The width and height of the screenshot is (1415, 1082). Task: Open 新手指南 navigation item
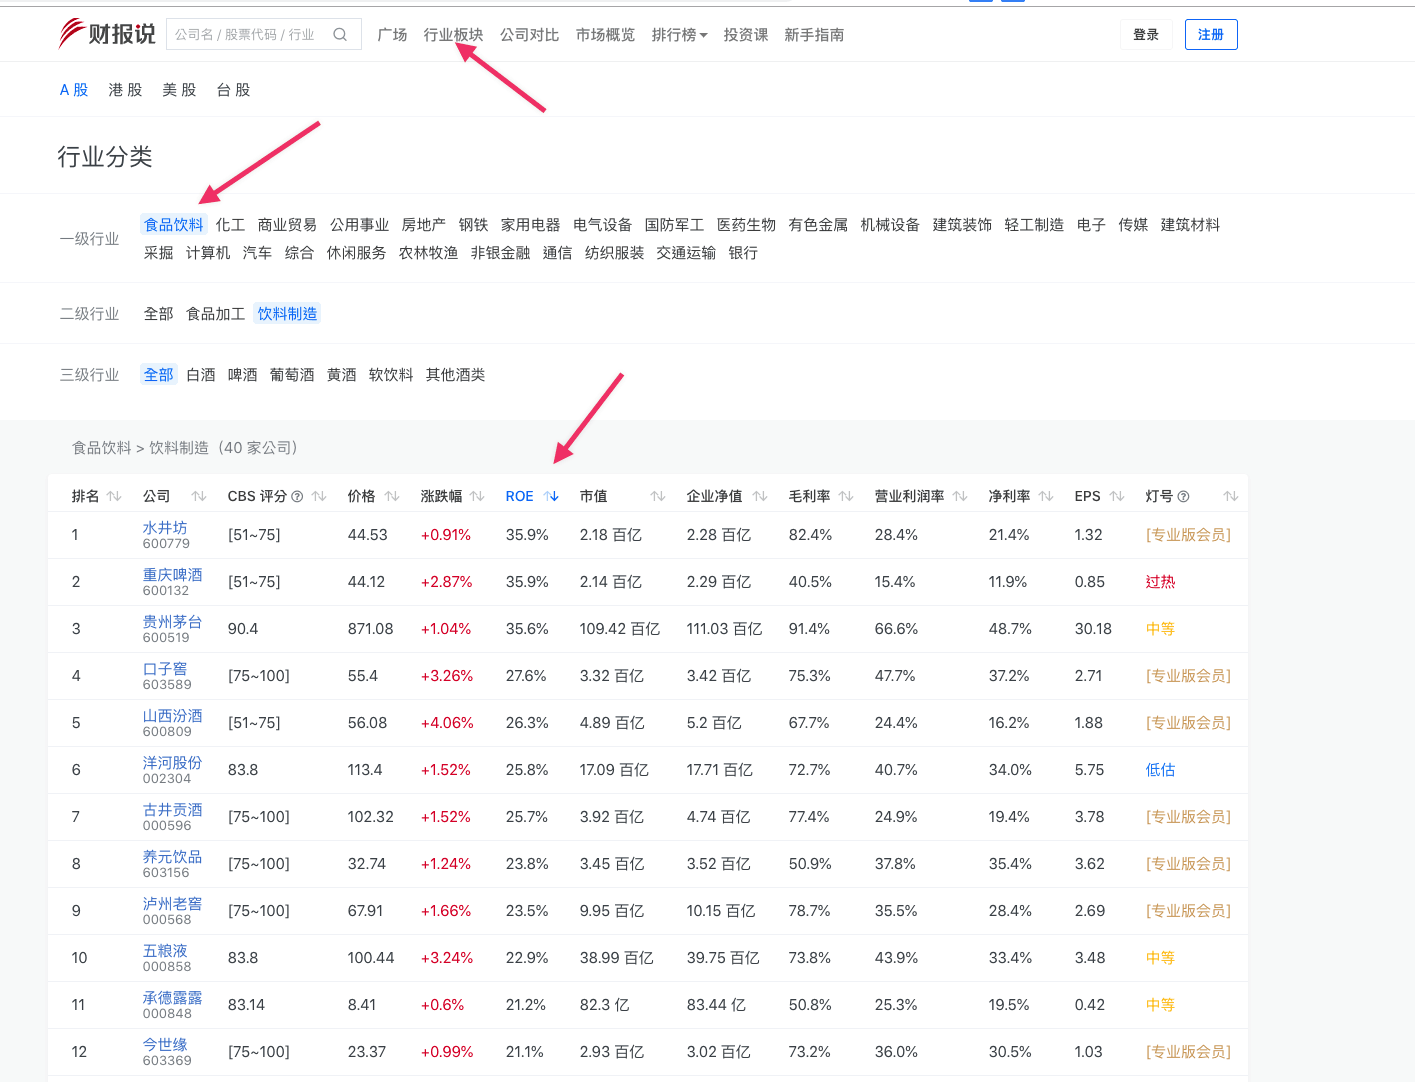tap(814, 35)
